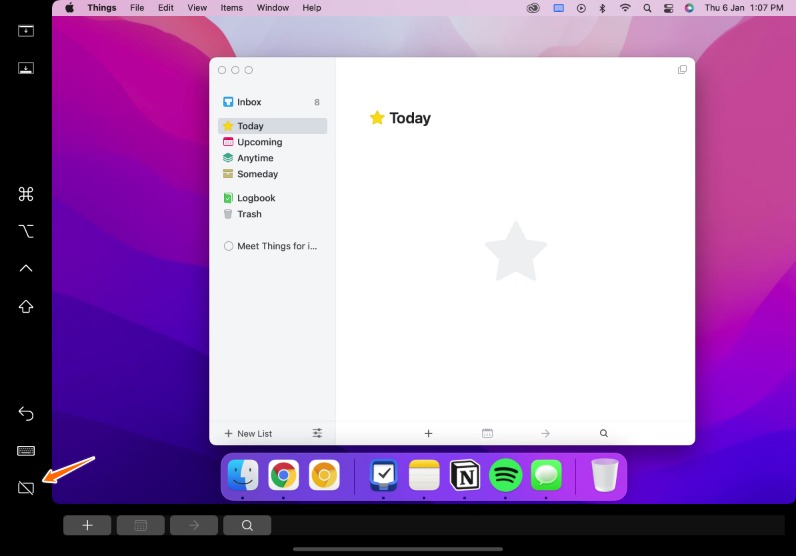Click the Touch Bar calendar button
The image size is (796, 556).
tap(141, 525)
